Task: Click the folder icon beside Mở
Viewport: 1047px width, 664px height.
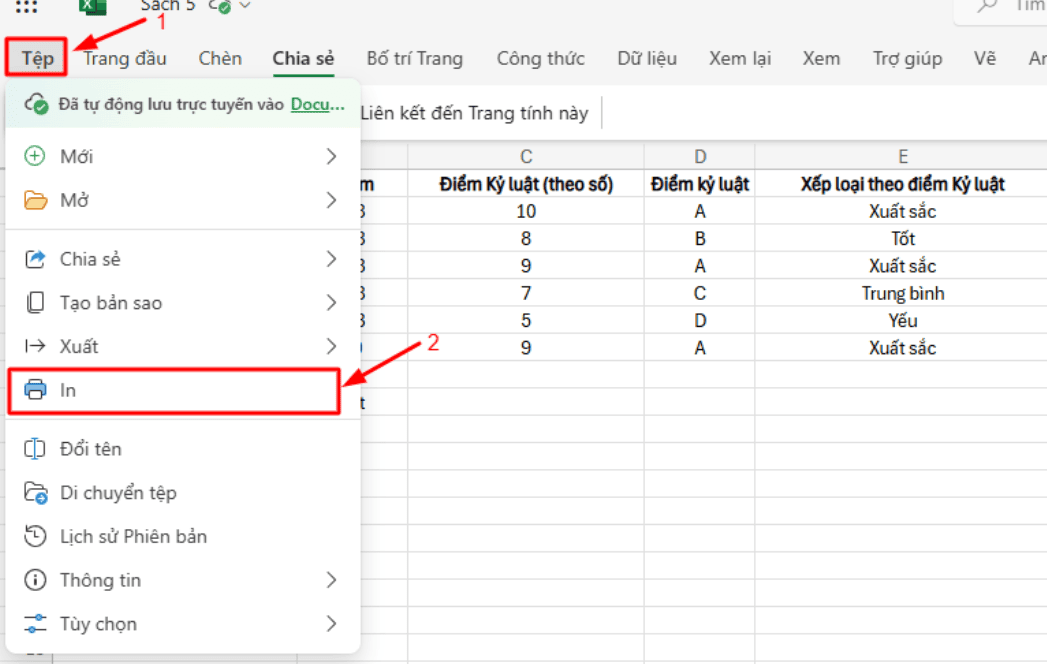Action: 35,200
